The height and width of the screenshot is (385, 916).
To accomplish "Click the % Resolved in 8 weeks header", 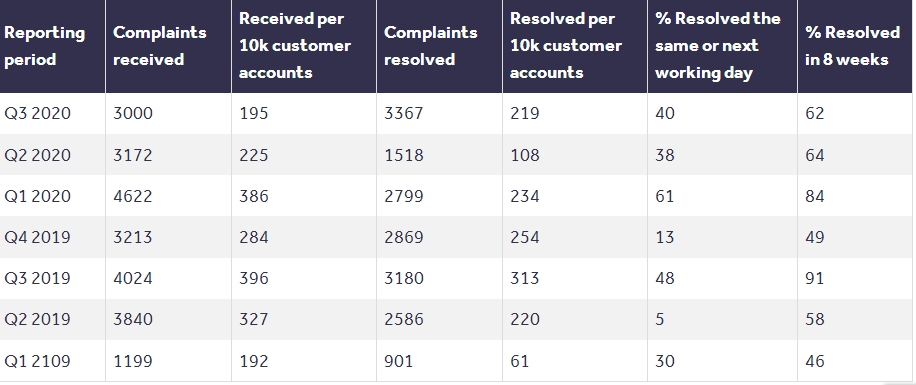I will pyautogui.click(x=852, y=46).
